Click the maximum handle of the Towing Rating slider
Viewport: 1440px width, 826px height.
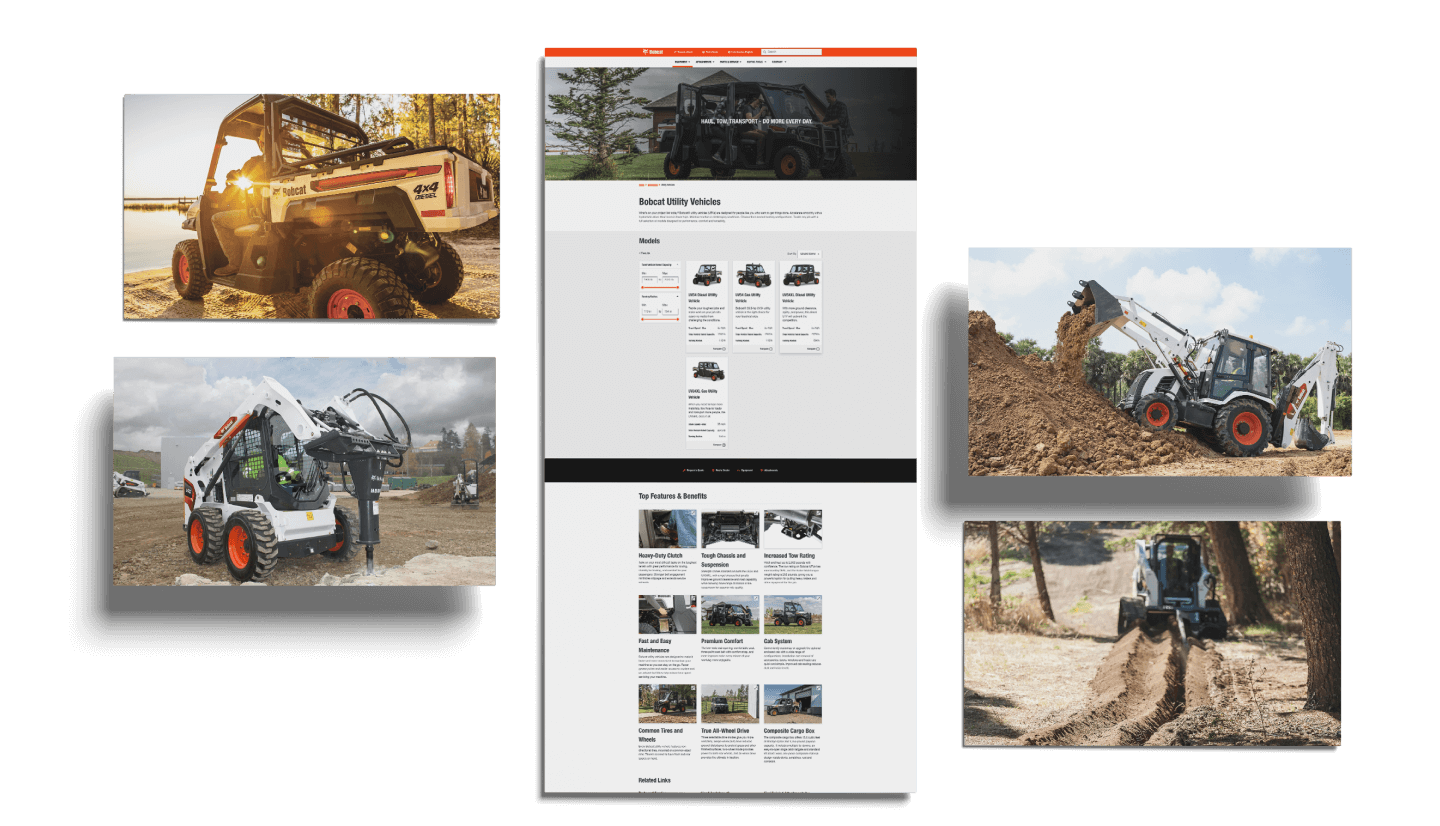678,321
